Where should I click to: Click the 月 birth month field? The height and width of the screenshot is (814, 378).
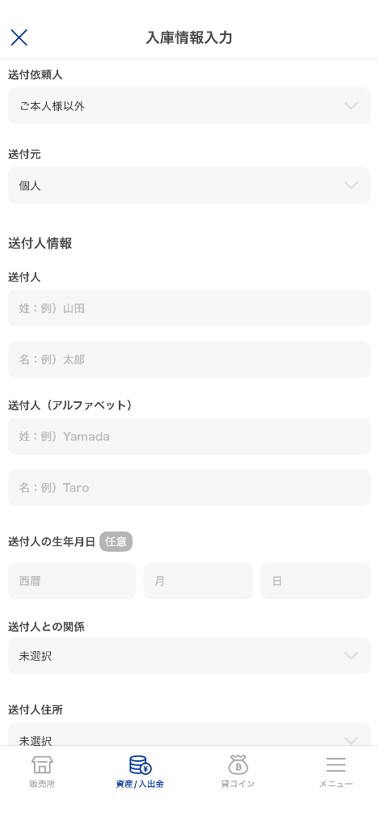pos(198,581)
